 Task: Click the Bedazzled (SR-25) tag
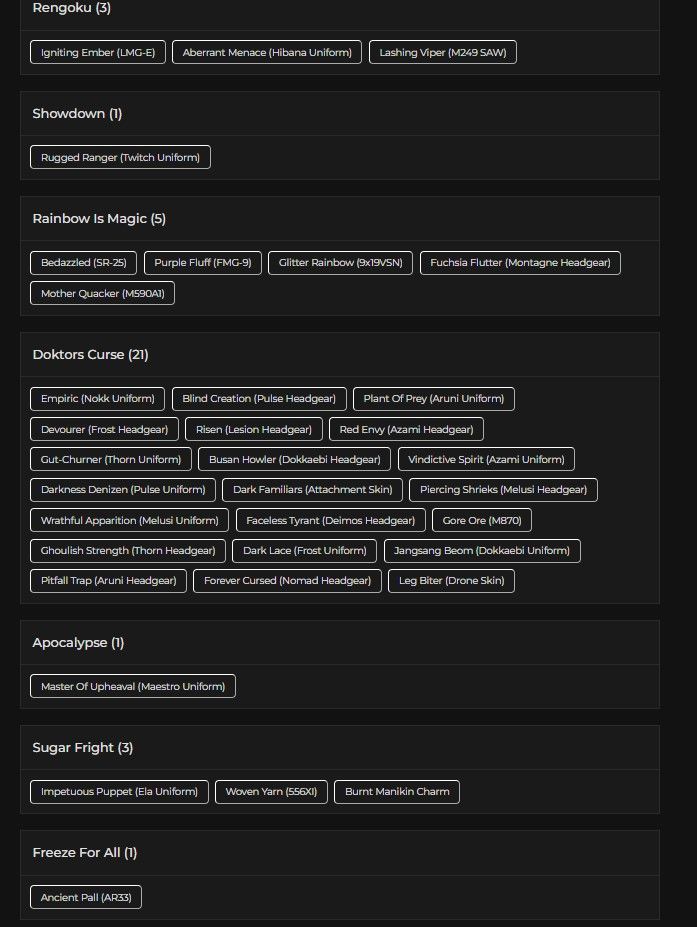84,263
